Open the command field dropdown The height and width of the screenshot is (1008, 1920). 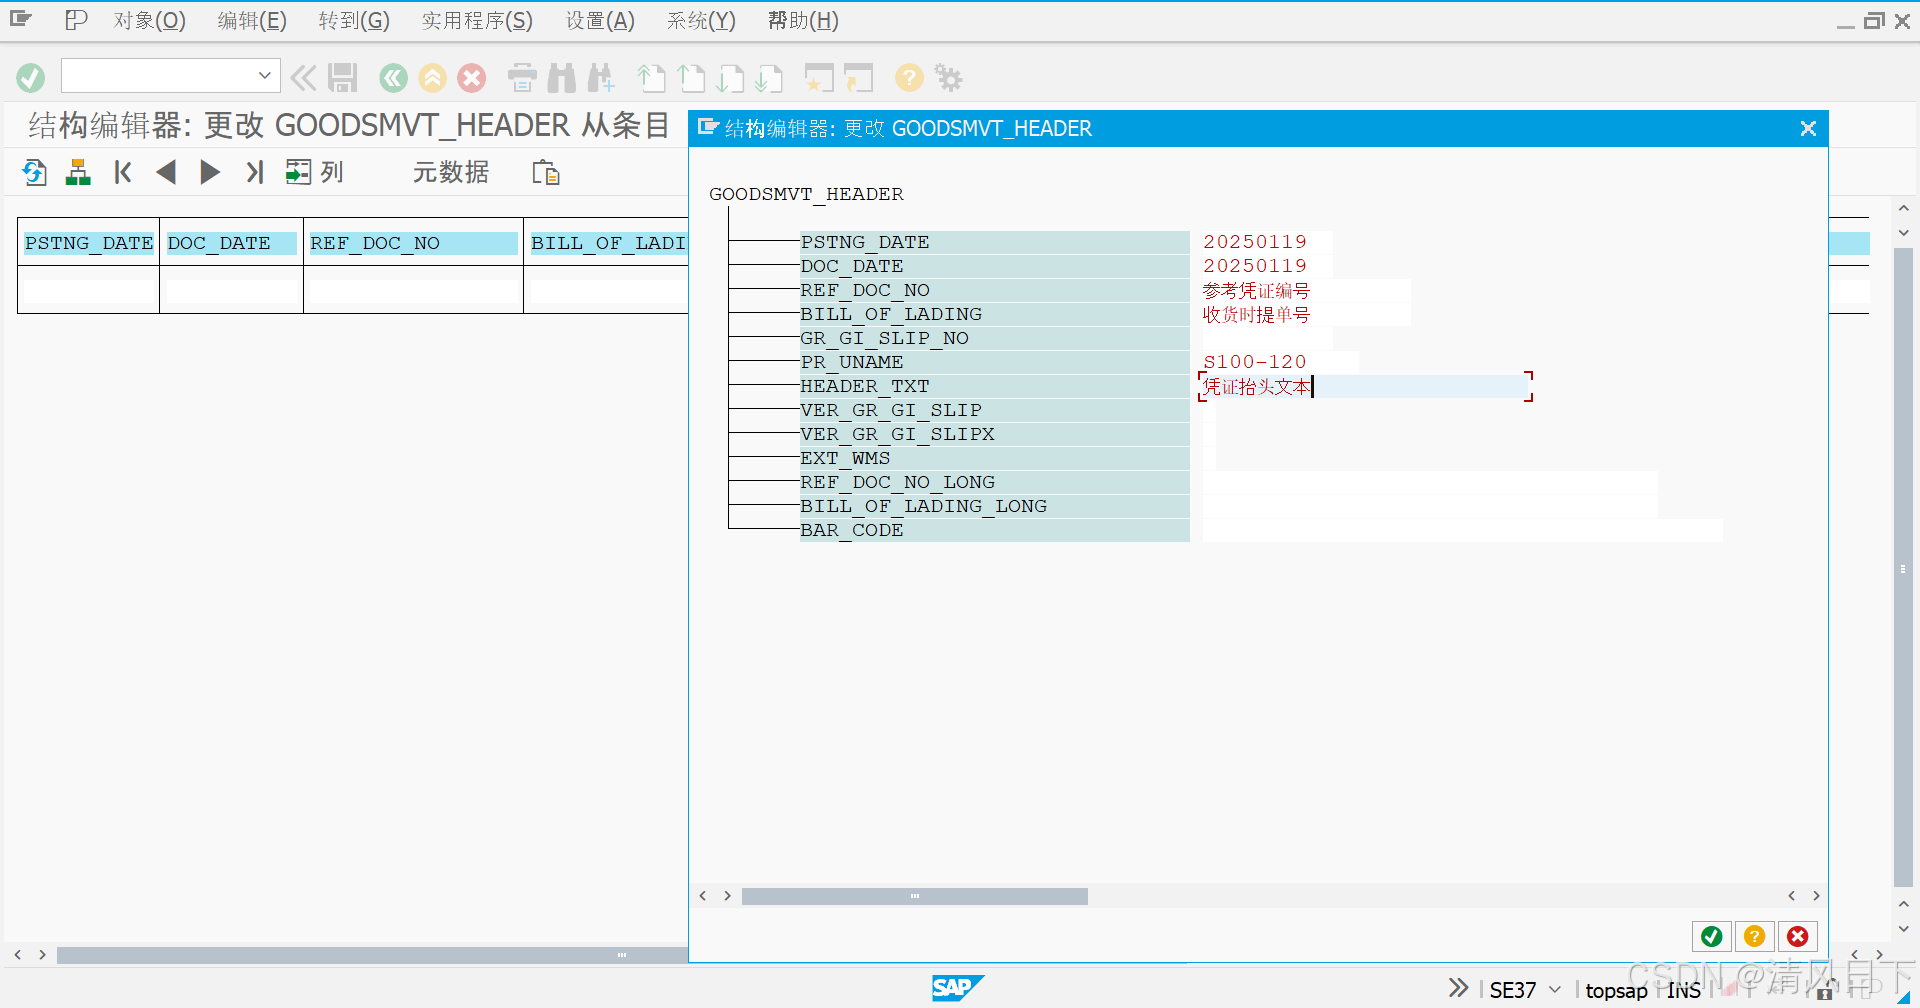tap(264, 75)
